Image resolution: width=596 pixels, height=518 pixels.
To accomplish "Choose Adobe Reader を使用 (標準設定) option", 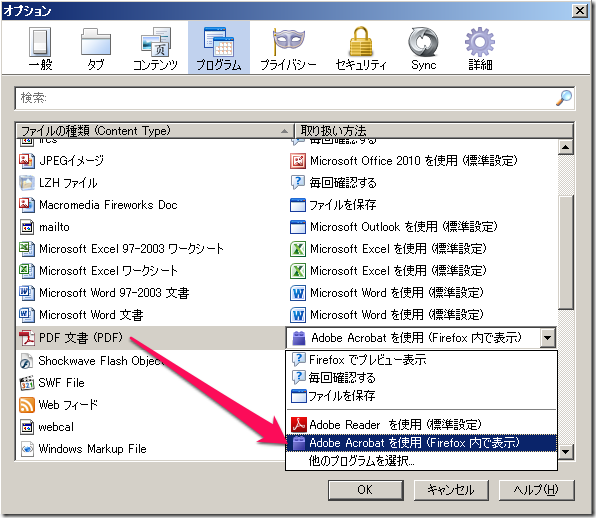I will (x=421, y=424).
